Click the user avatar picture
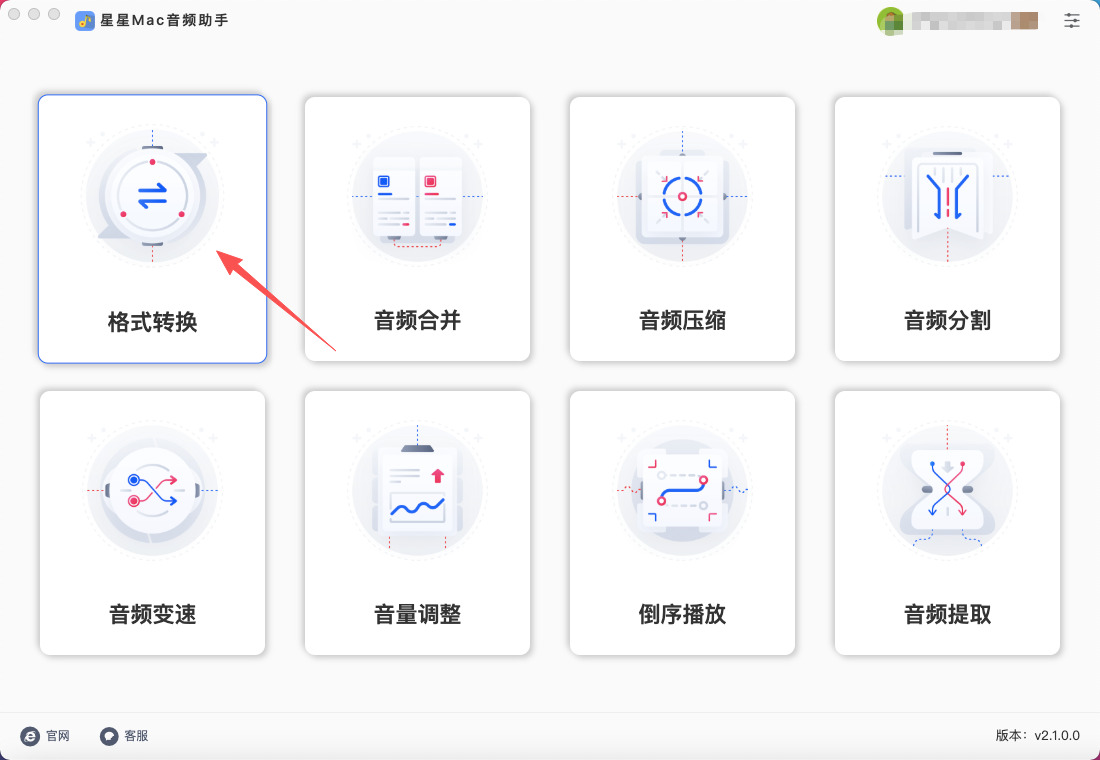Screen dimensions: 1100x760 [x=890, y=20]
